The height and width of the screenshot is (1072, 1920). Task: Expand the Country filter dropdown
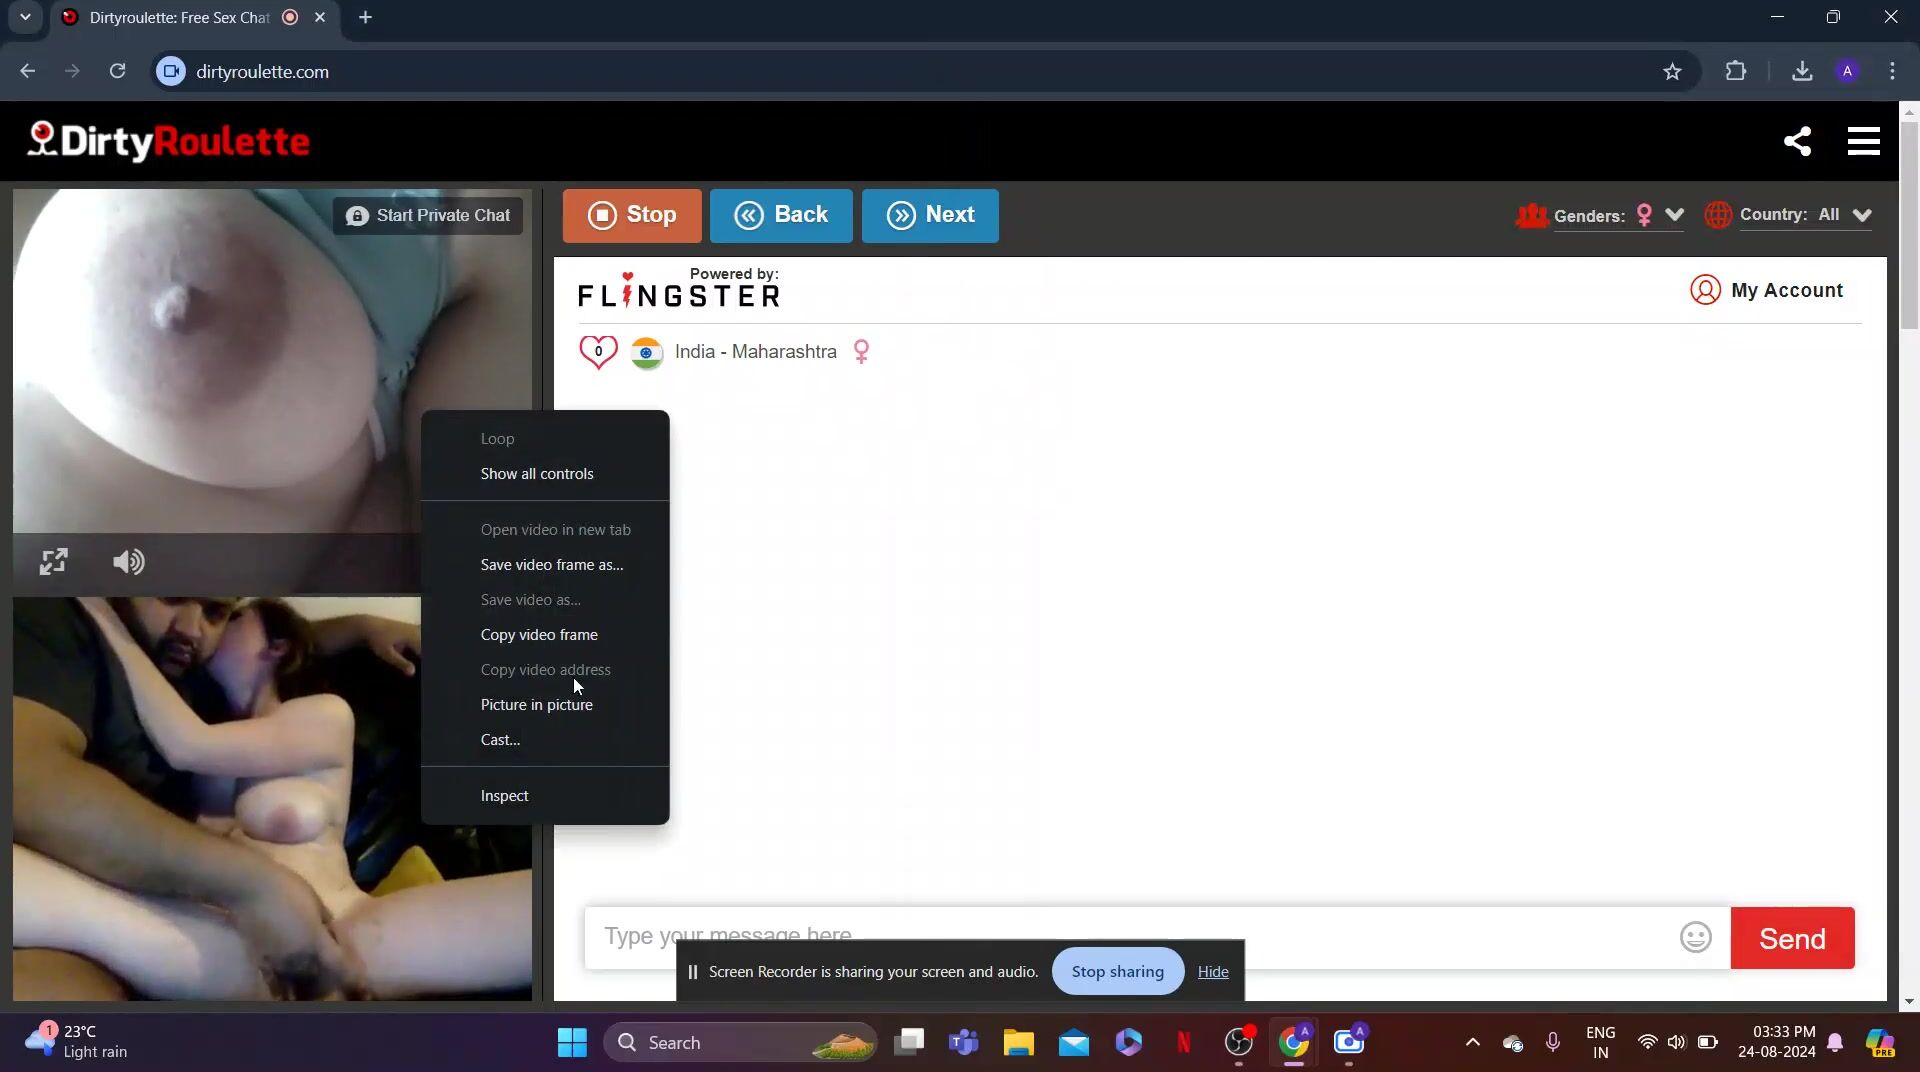pyautogui.click(x=1861, y=215)
